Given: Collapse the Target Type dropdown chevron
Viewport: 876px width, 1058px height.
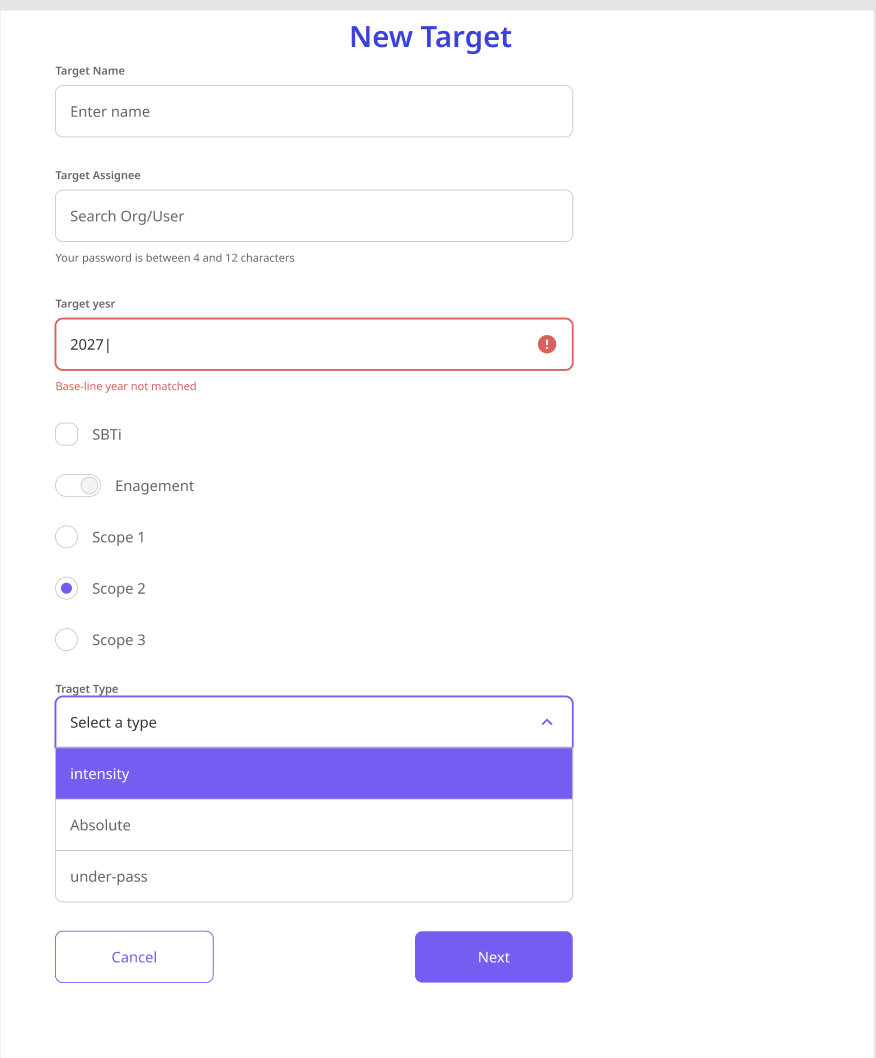Looking at the screenshot, I should (546, 721).
